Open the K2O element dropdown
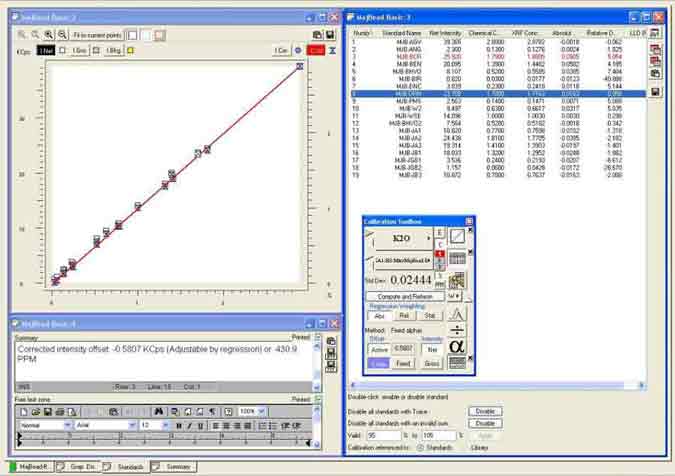This screenshot has width=675, height=476. click(401, 237)
